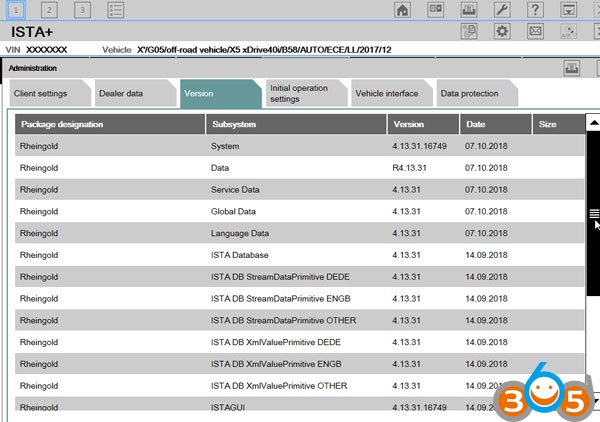Select the Data subsystem cell

[x=220, y=168]
